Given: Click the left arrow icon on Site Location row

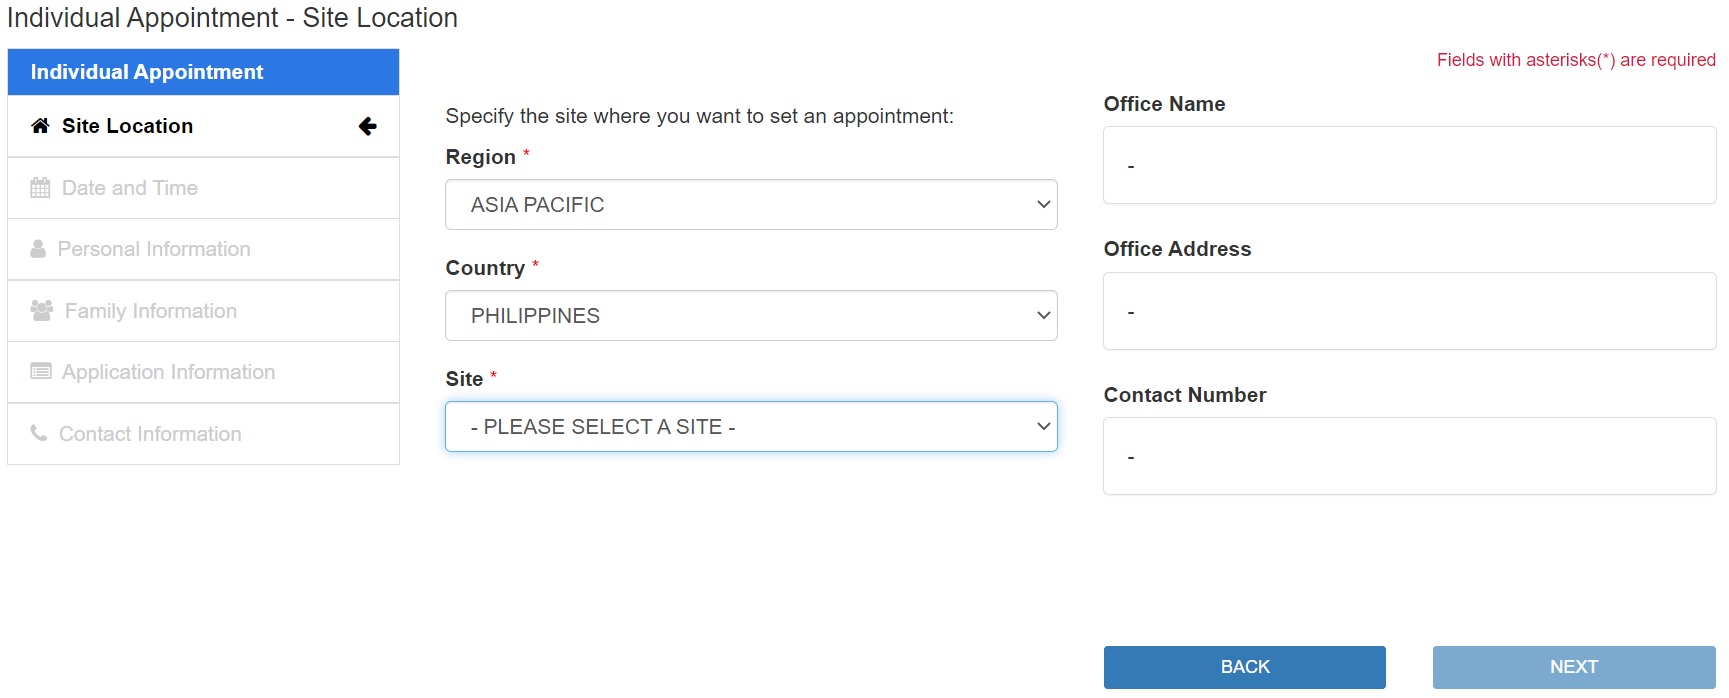Looking at the screenshot, I should coord(368,126).
